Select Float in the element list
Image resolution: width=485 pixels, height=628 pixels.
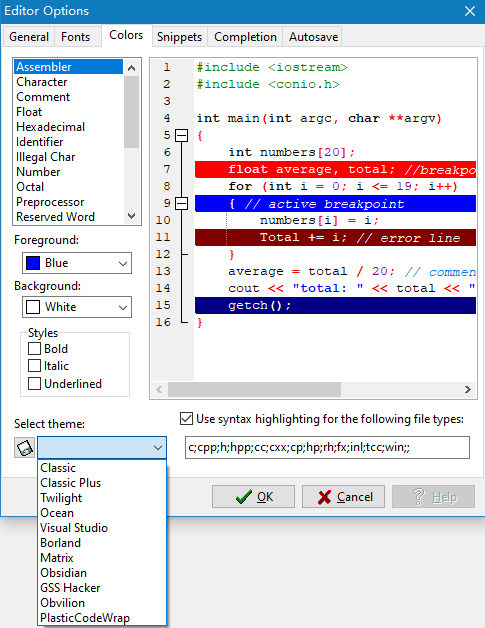[68, 112]
